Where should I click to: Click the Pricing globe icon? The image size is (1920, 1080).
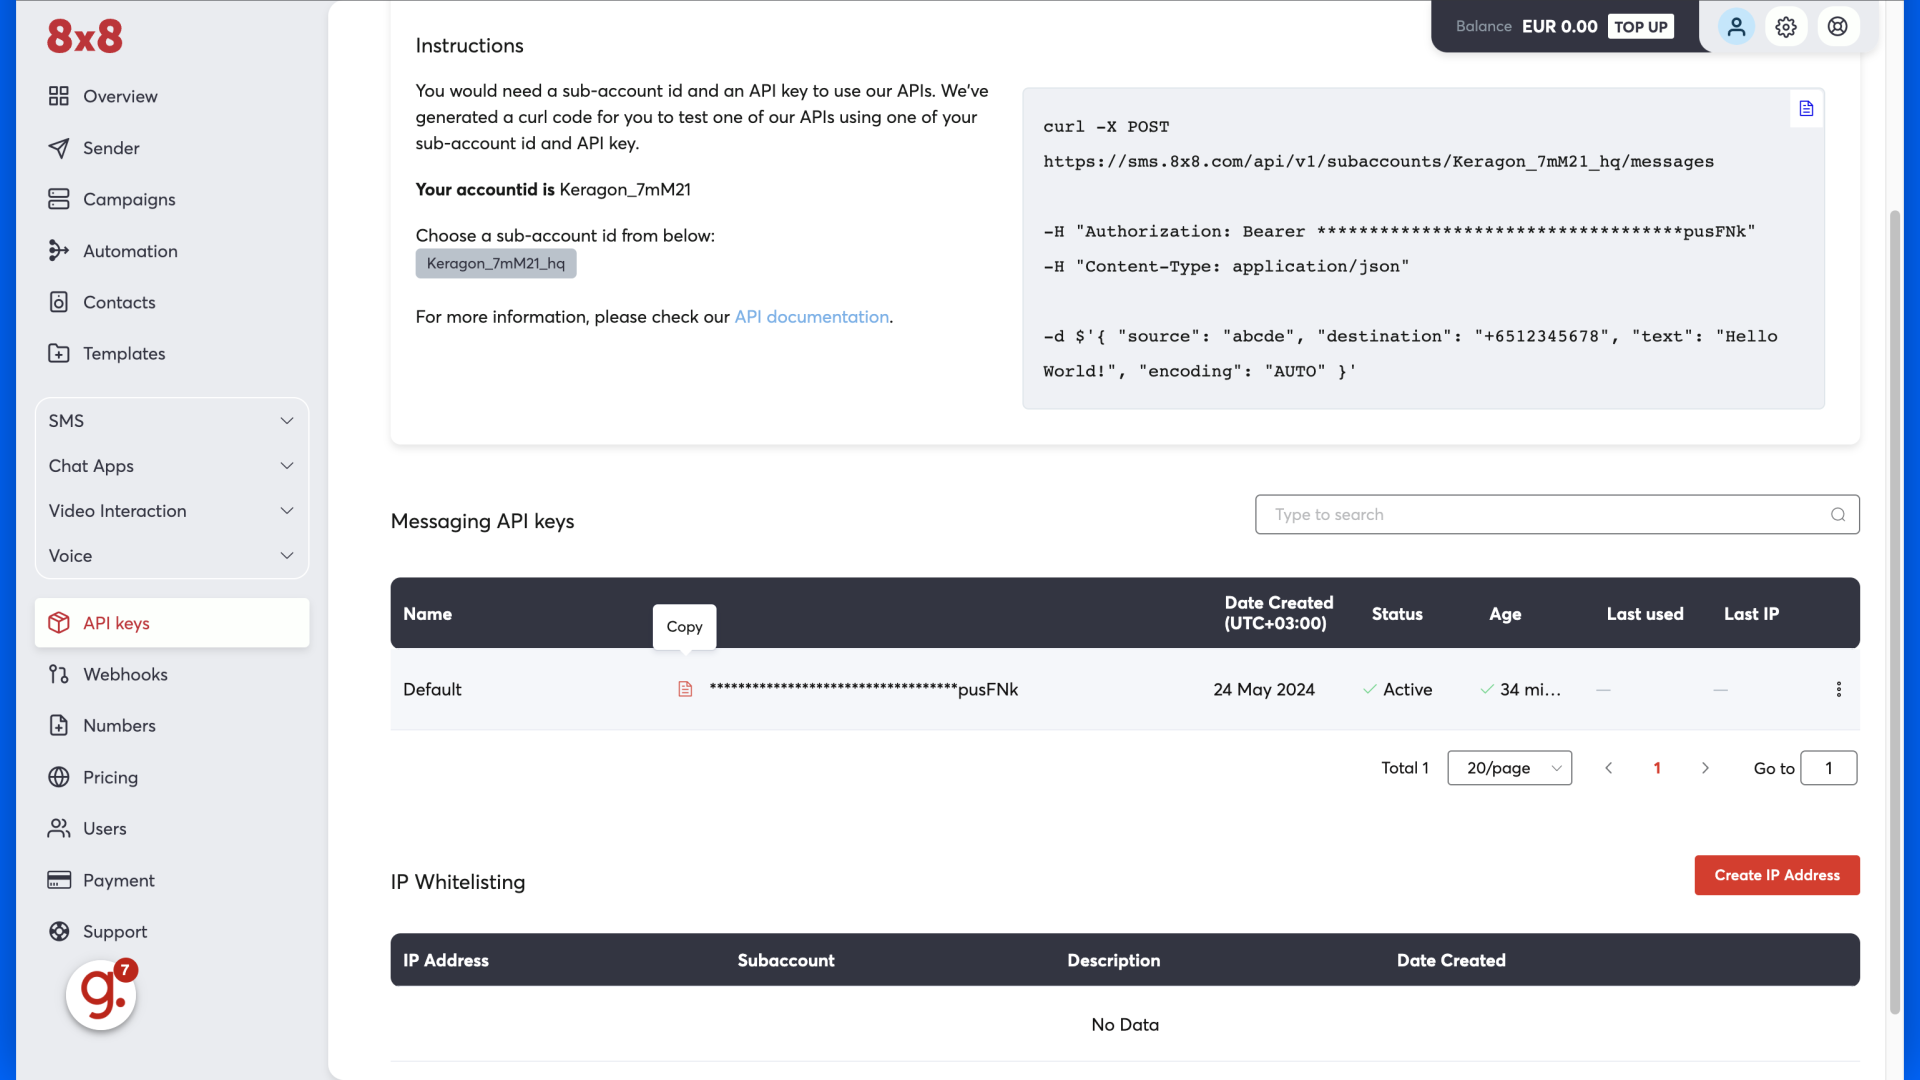coord(59,777)
